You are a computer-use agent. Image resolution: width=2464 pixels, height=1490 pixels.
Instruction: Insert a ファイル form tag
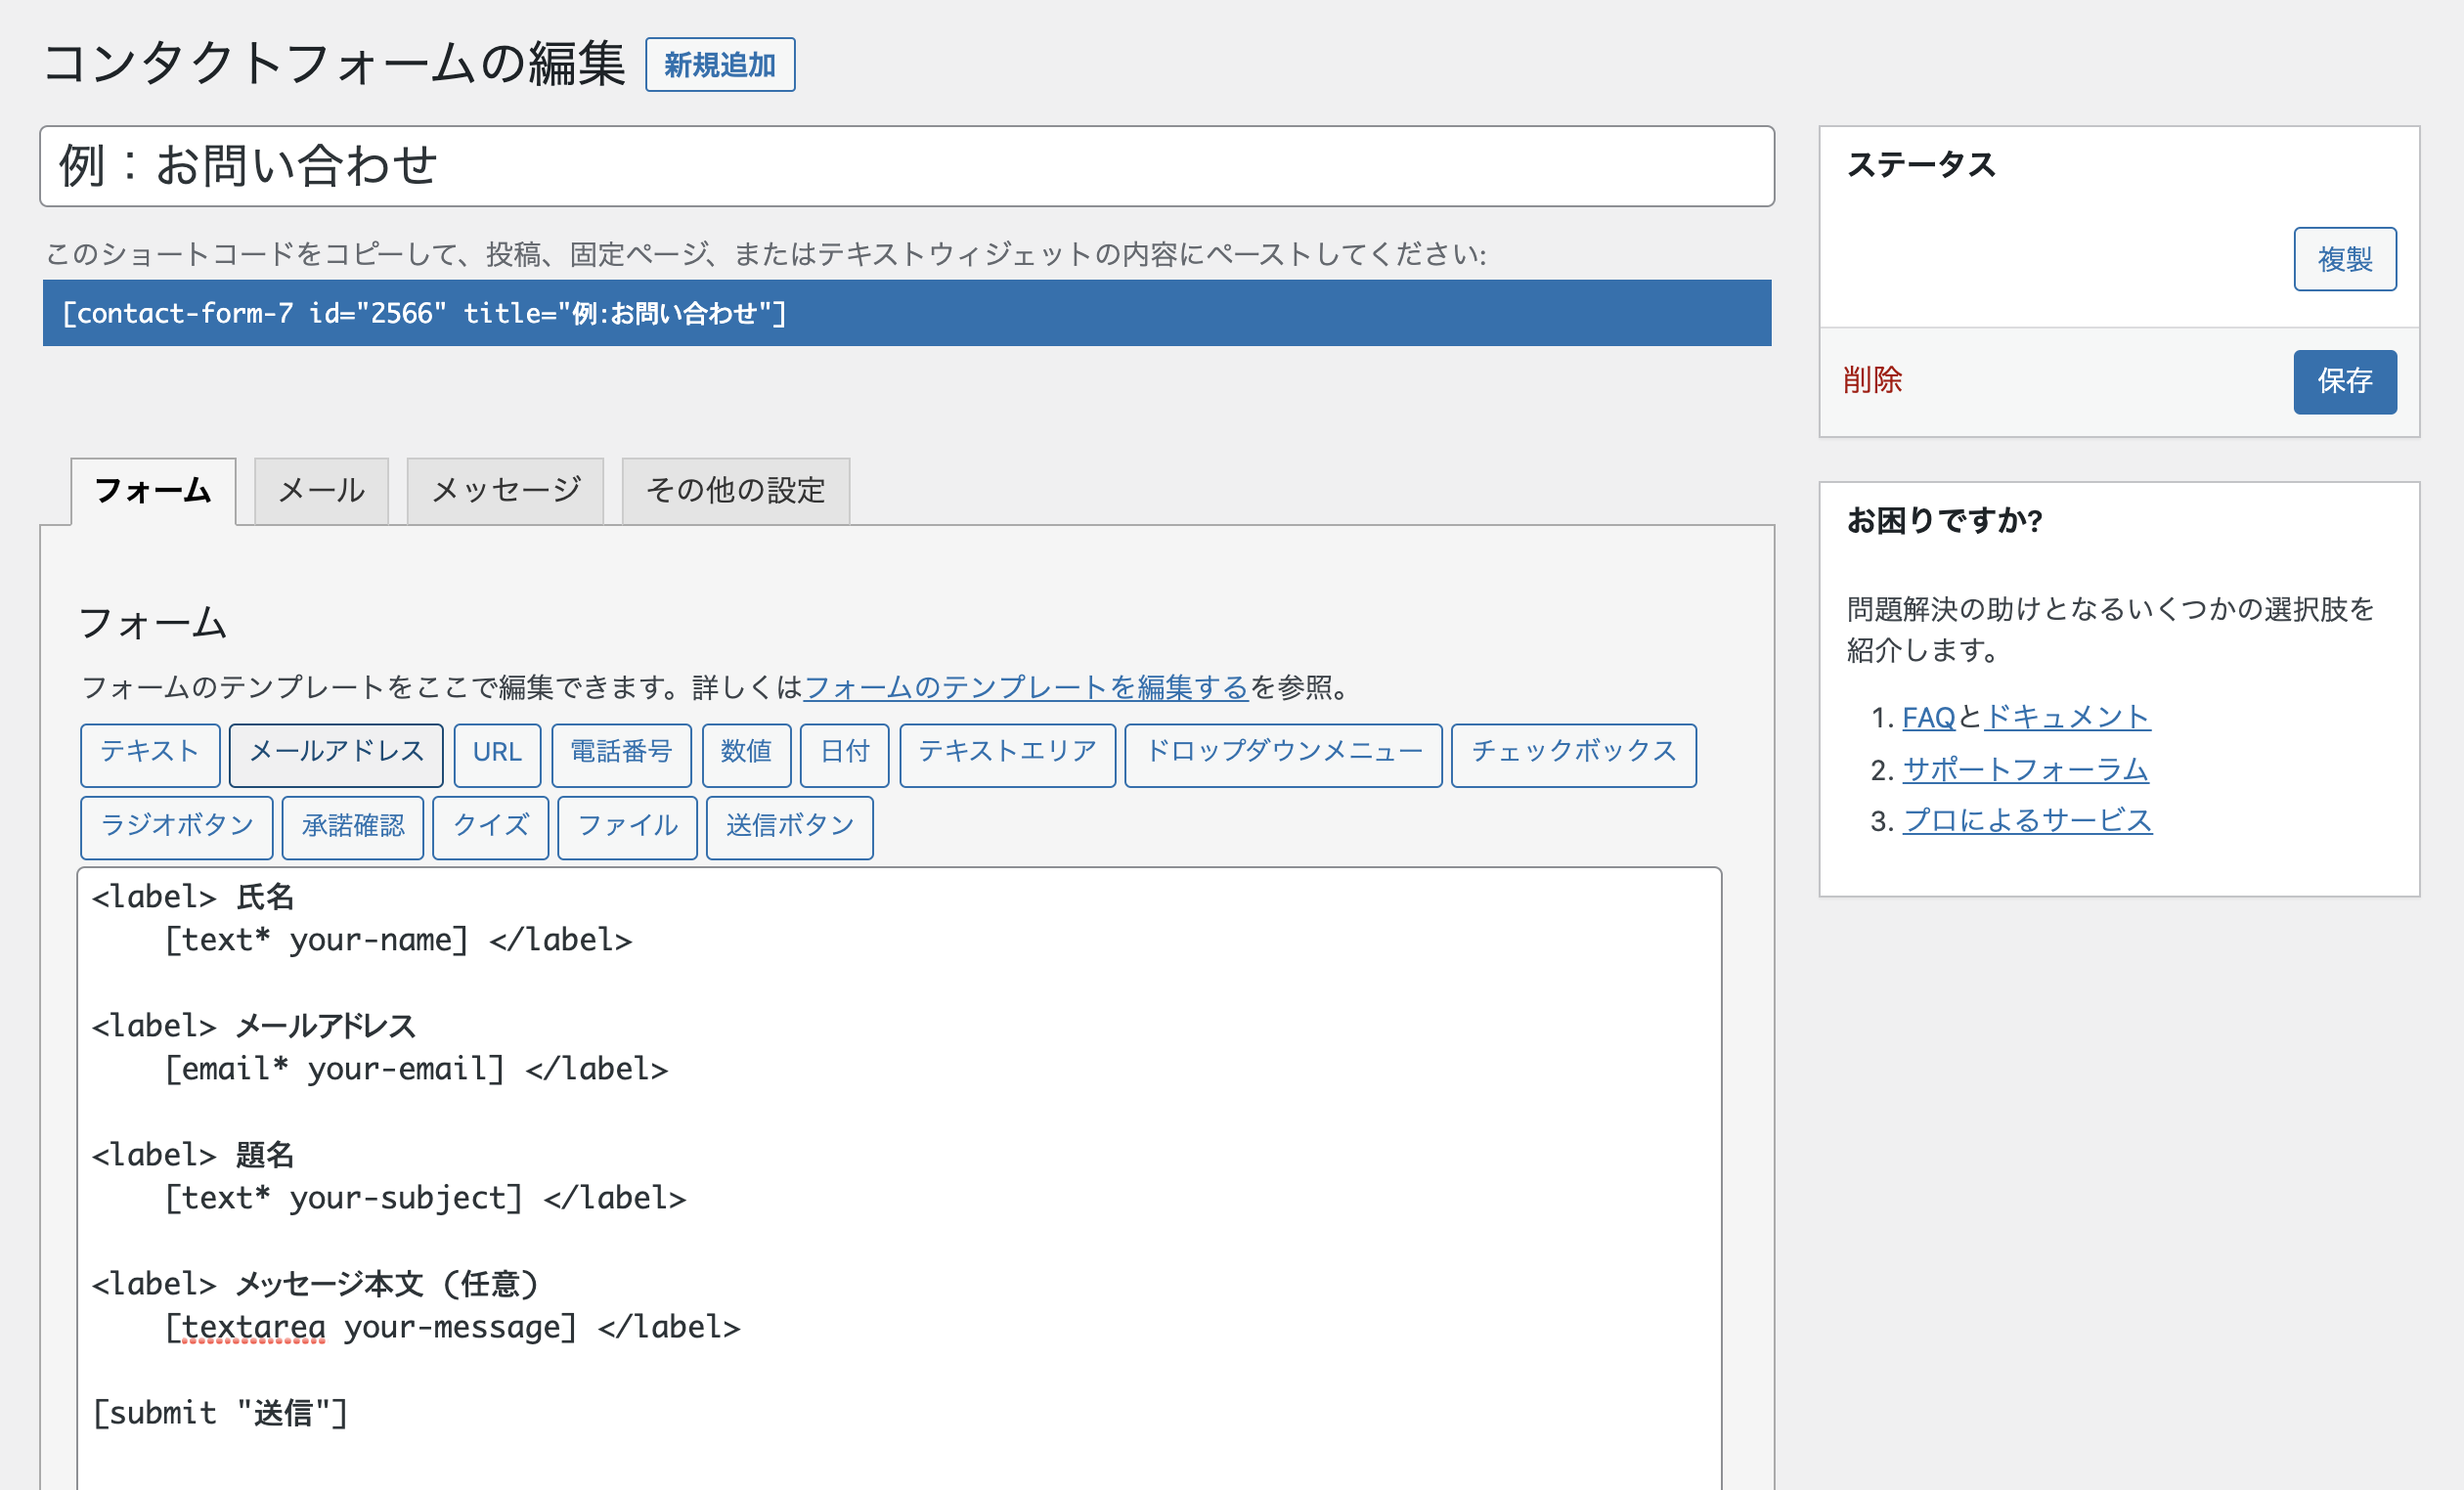(x=627, y=828)
